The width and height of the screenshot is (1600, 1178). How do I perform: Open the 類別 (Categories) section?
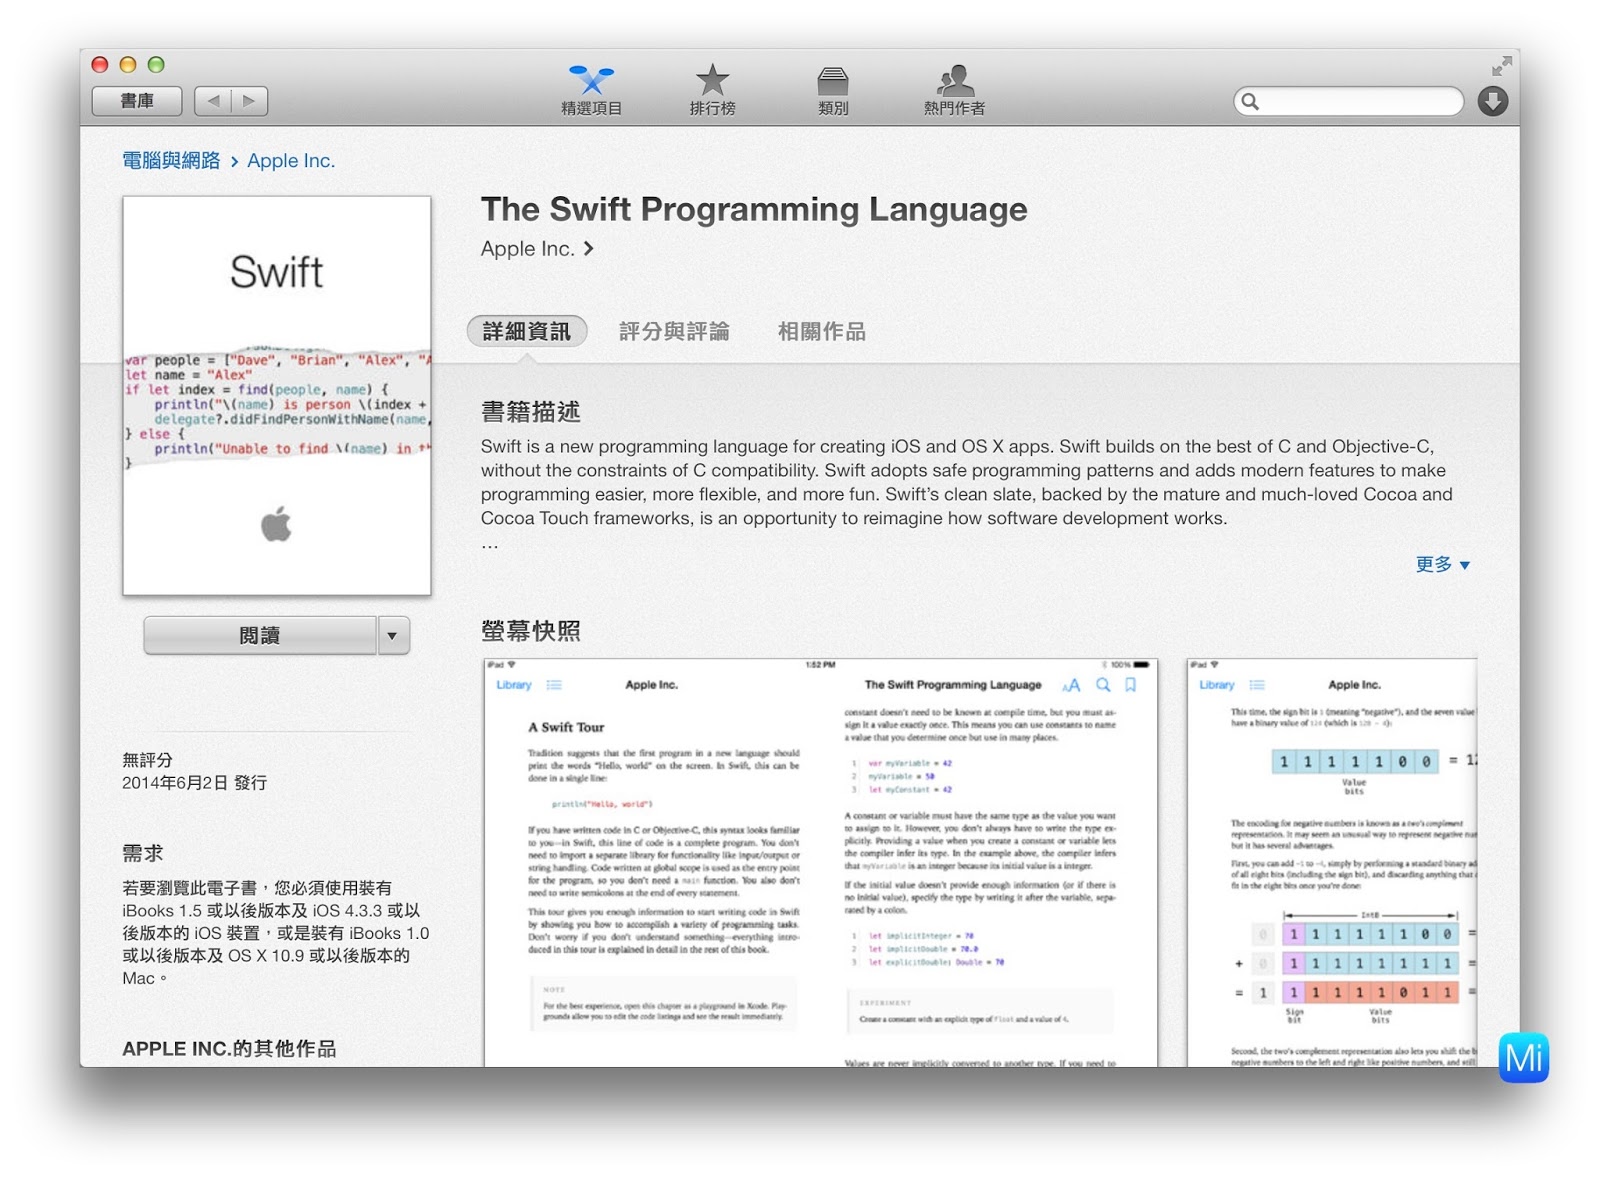pos(833,88)
